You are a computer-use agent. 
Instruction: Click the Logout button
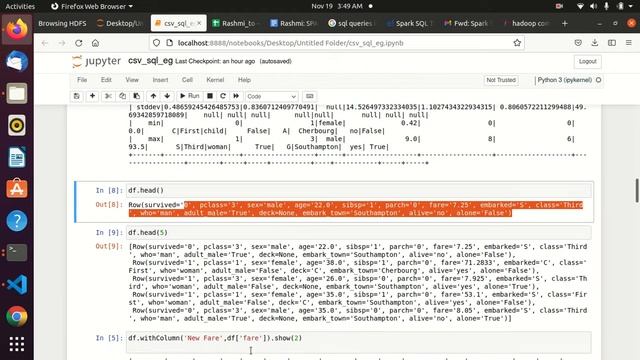coord(587,61)
